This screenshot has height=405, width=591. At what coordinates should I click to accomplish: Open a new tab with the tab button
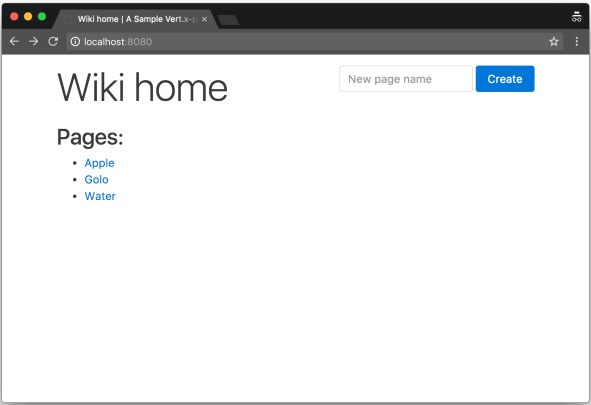(x=228, y=20)
